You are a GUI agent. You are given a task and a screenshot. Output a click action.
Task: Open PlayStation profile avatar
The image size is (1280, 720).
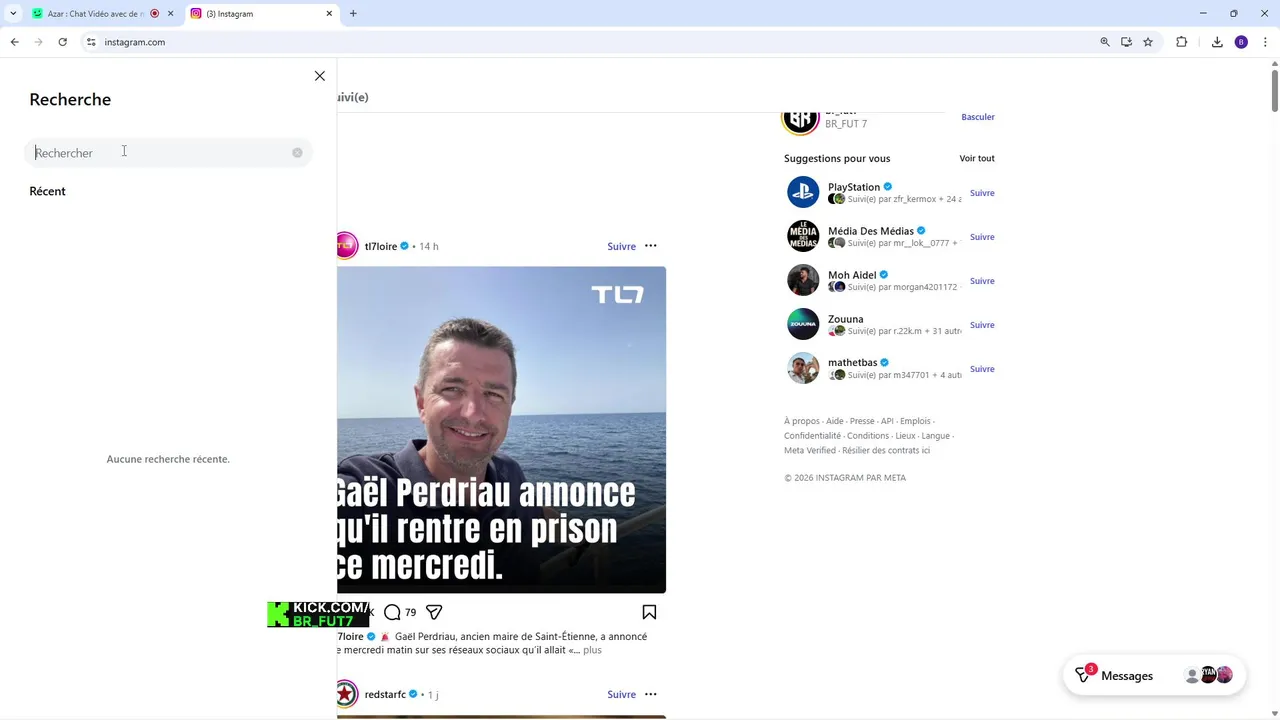click(x=803, y=192)
